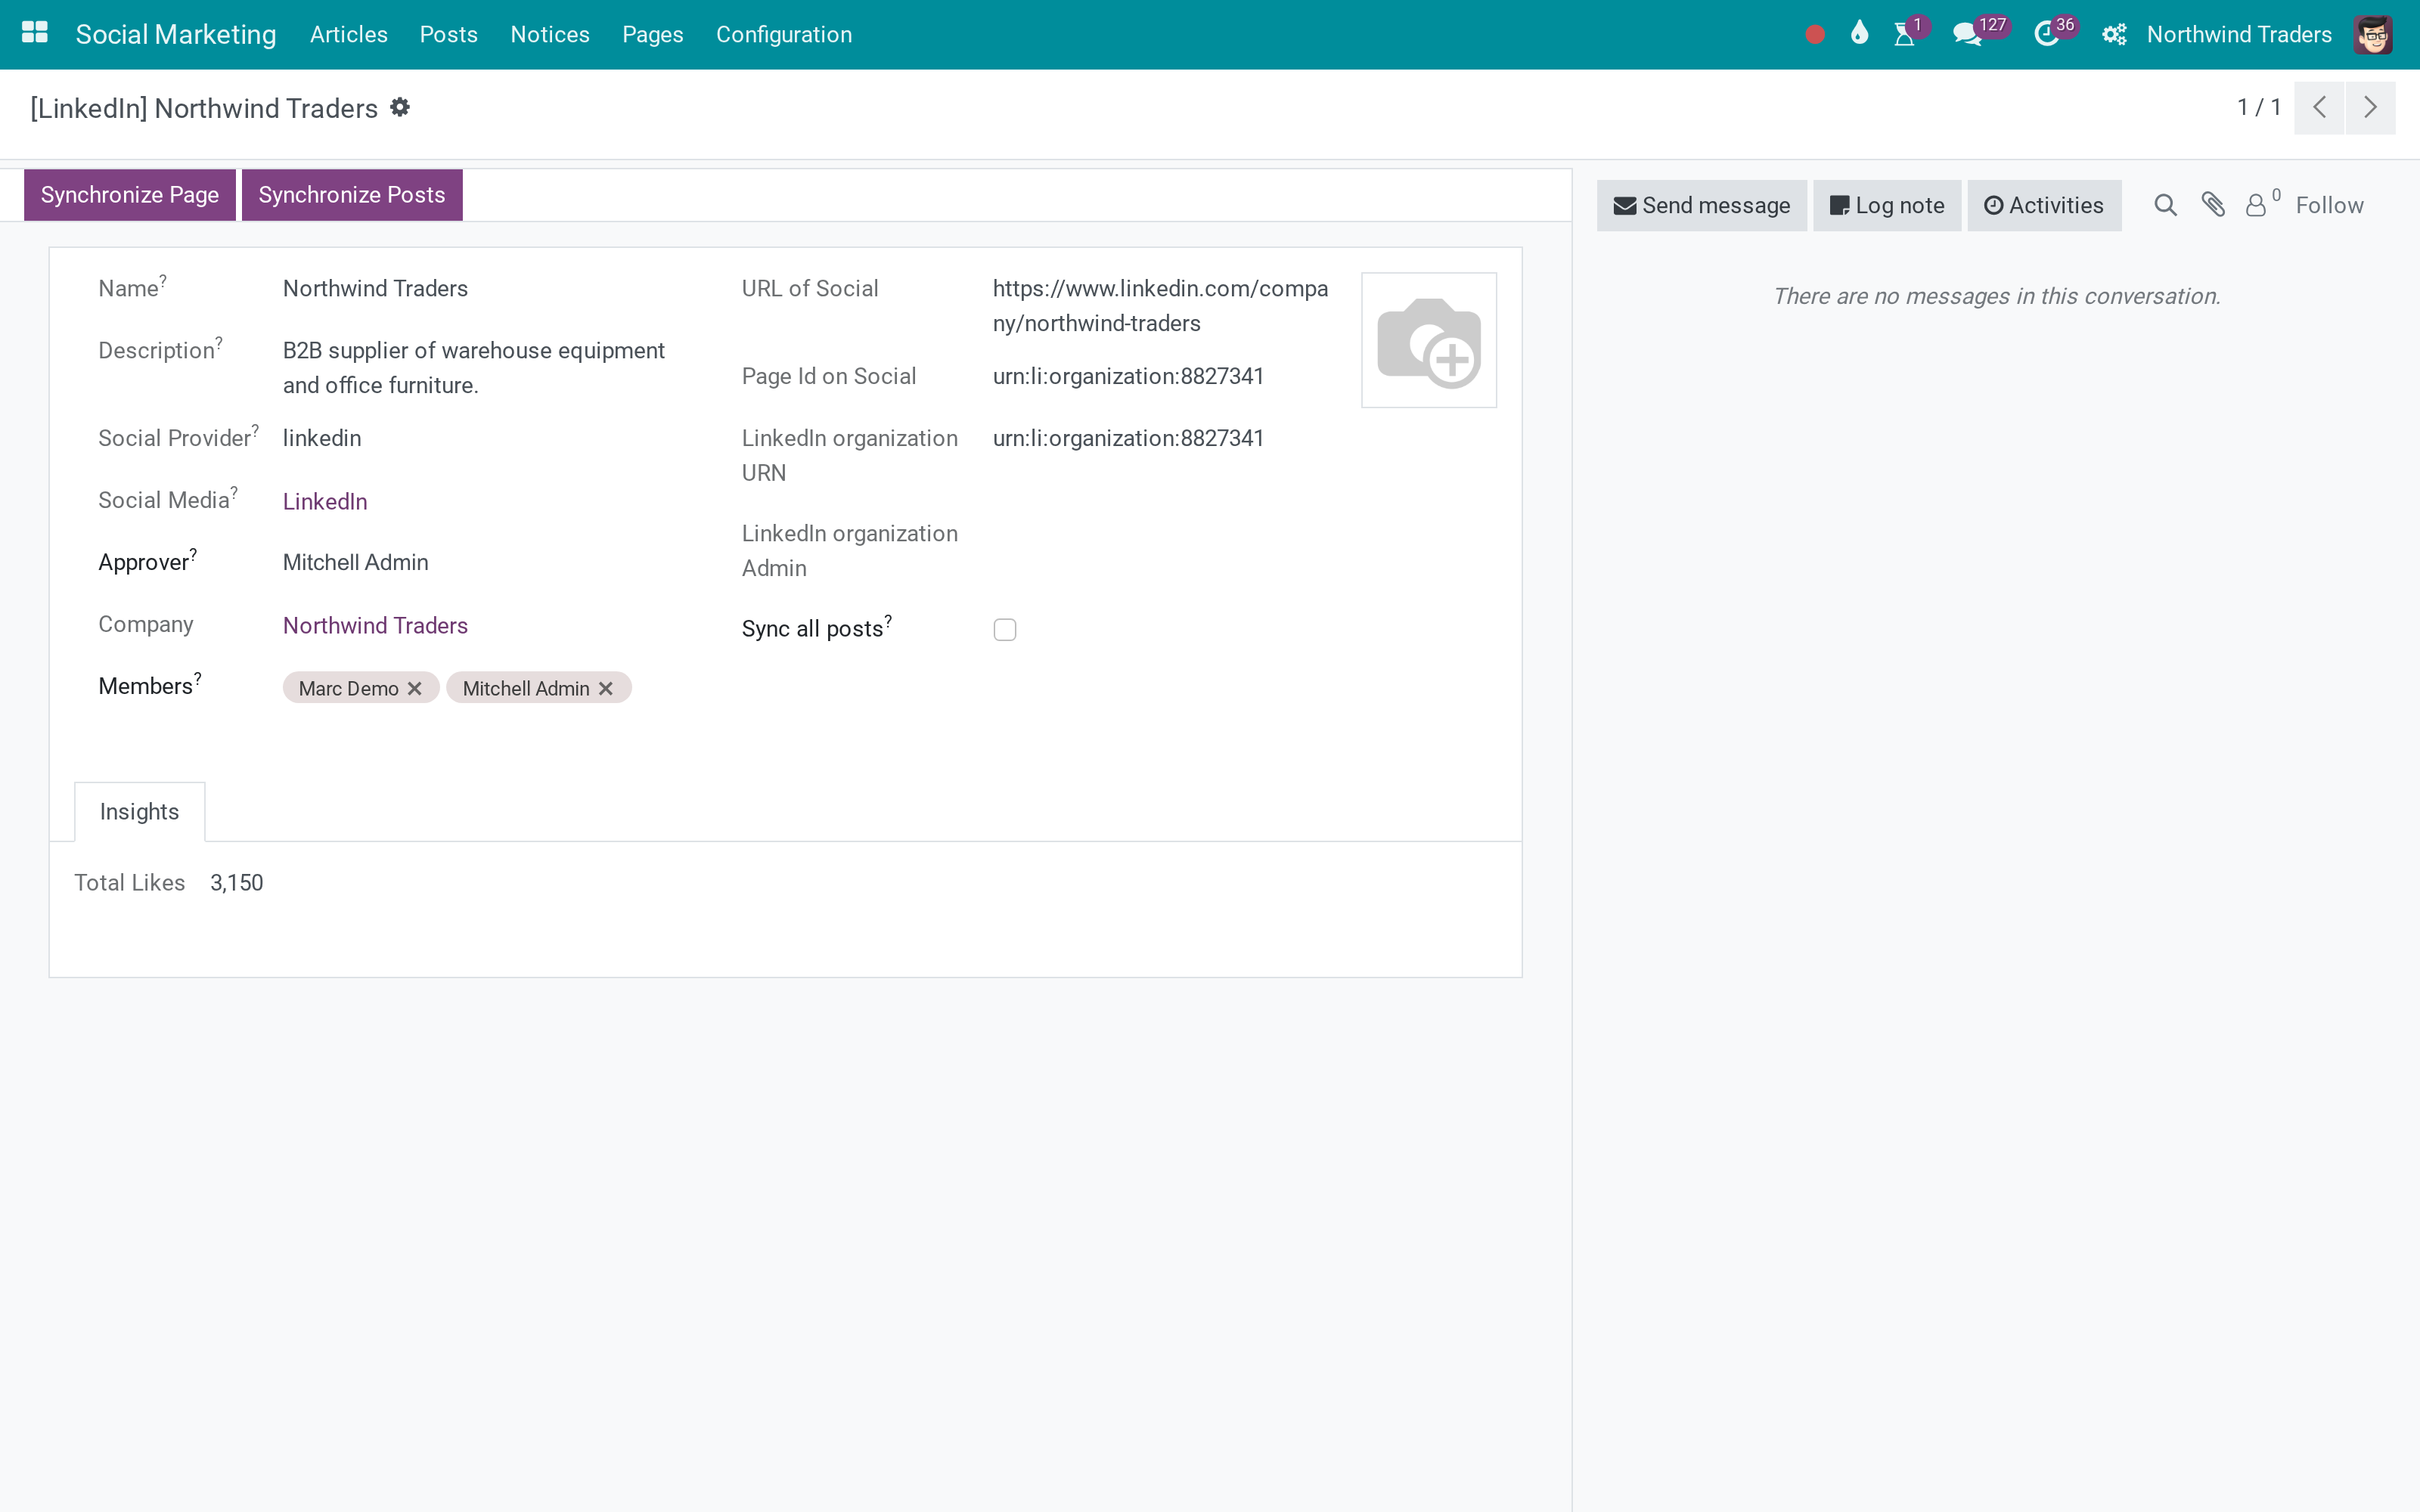This screenshot has height=1512, width=2420.
Task: Click the Social Provider value linkedin
Action: 322,438
